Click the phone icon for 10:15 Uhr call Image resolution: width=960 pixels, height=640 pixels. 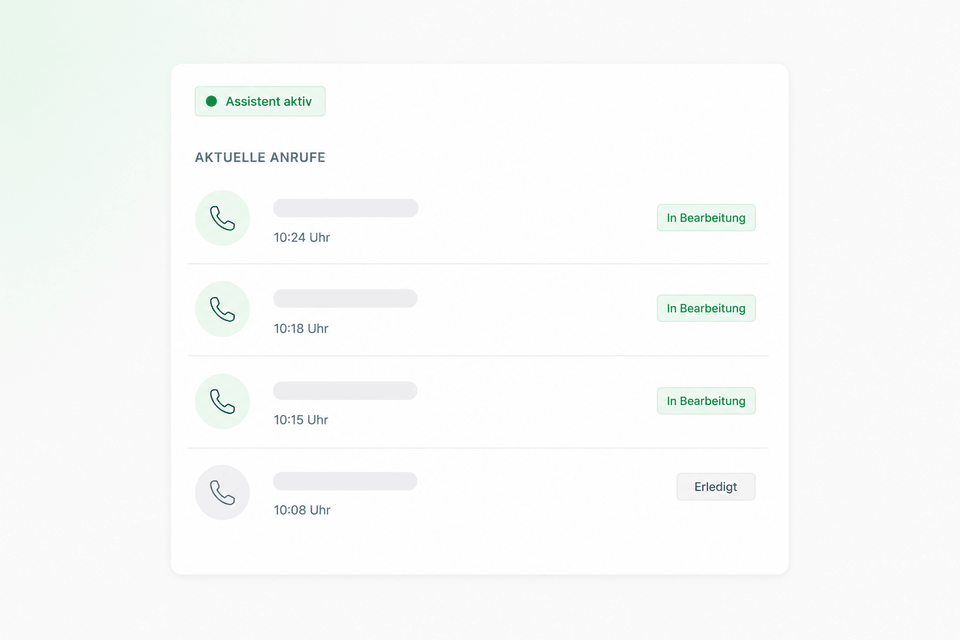pos(222,401)
